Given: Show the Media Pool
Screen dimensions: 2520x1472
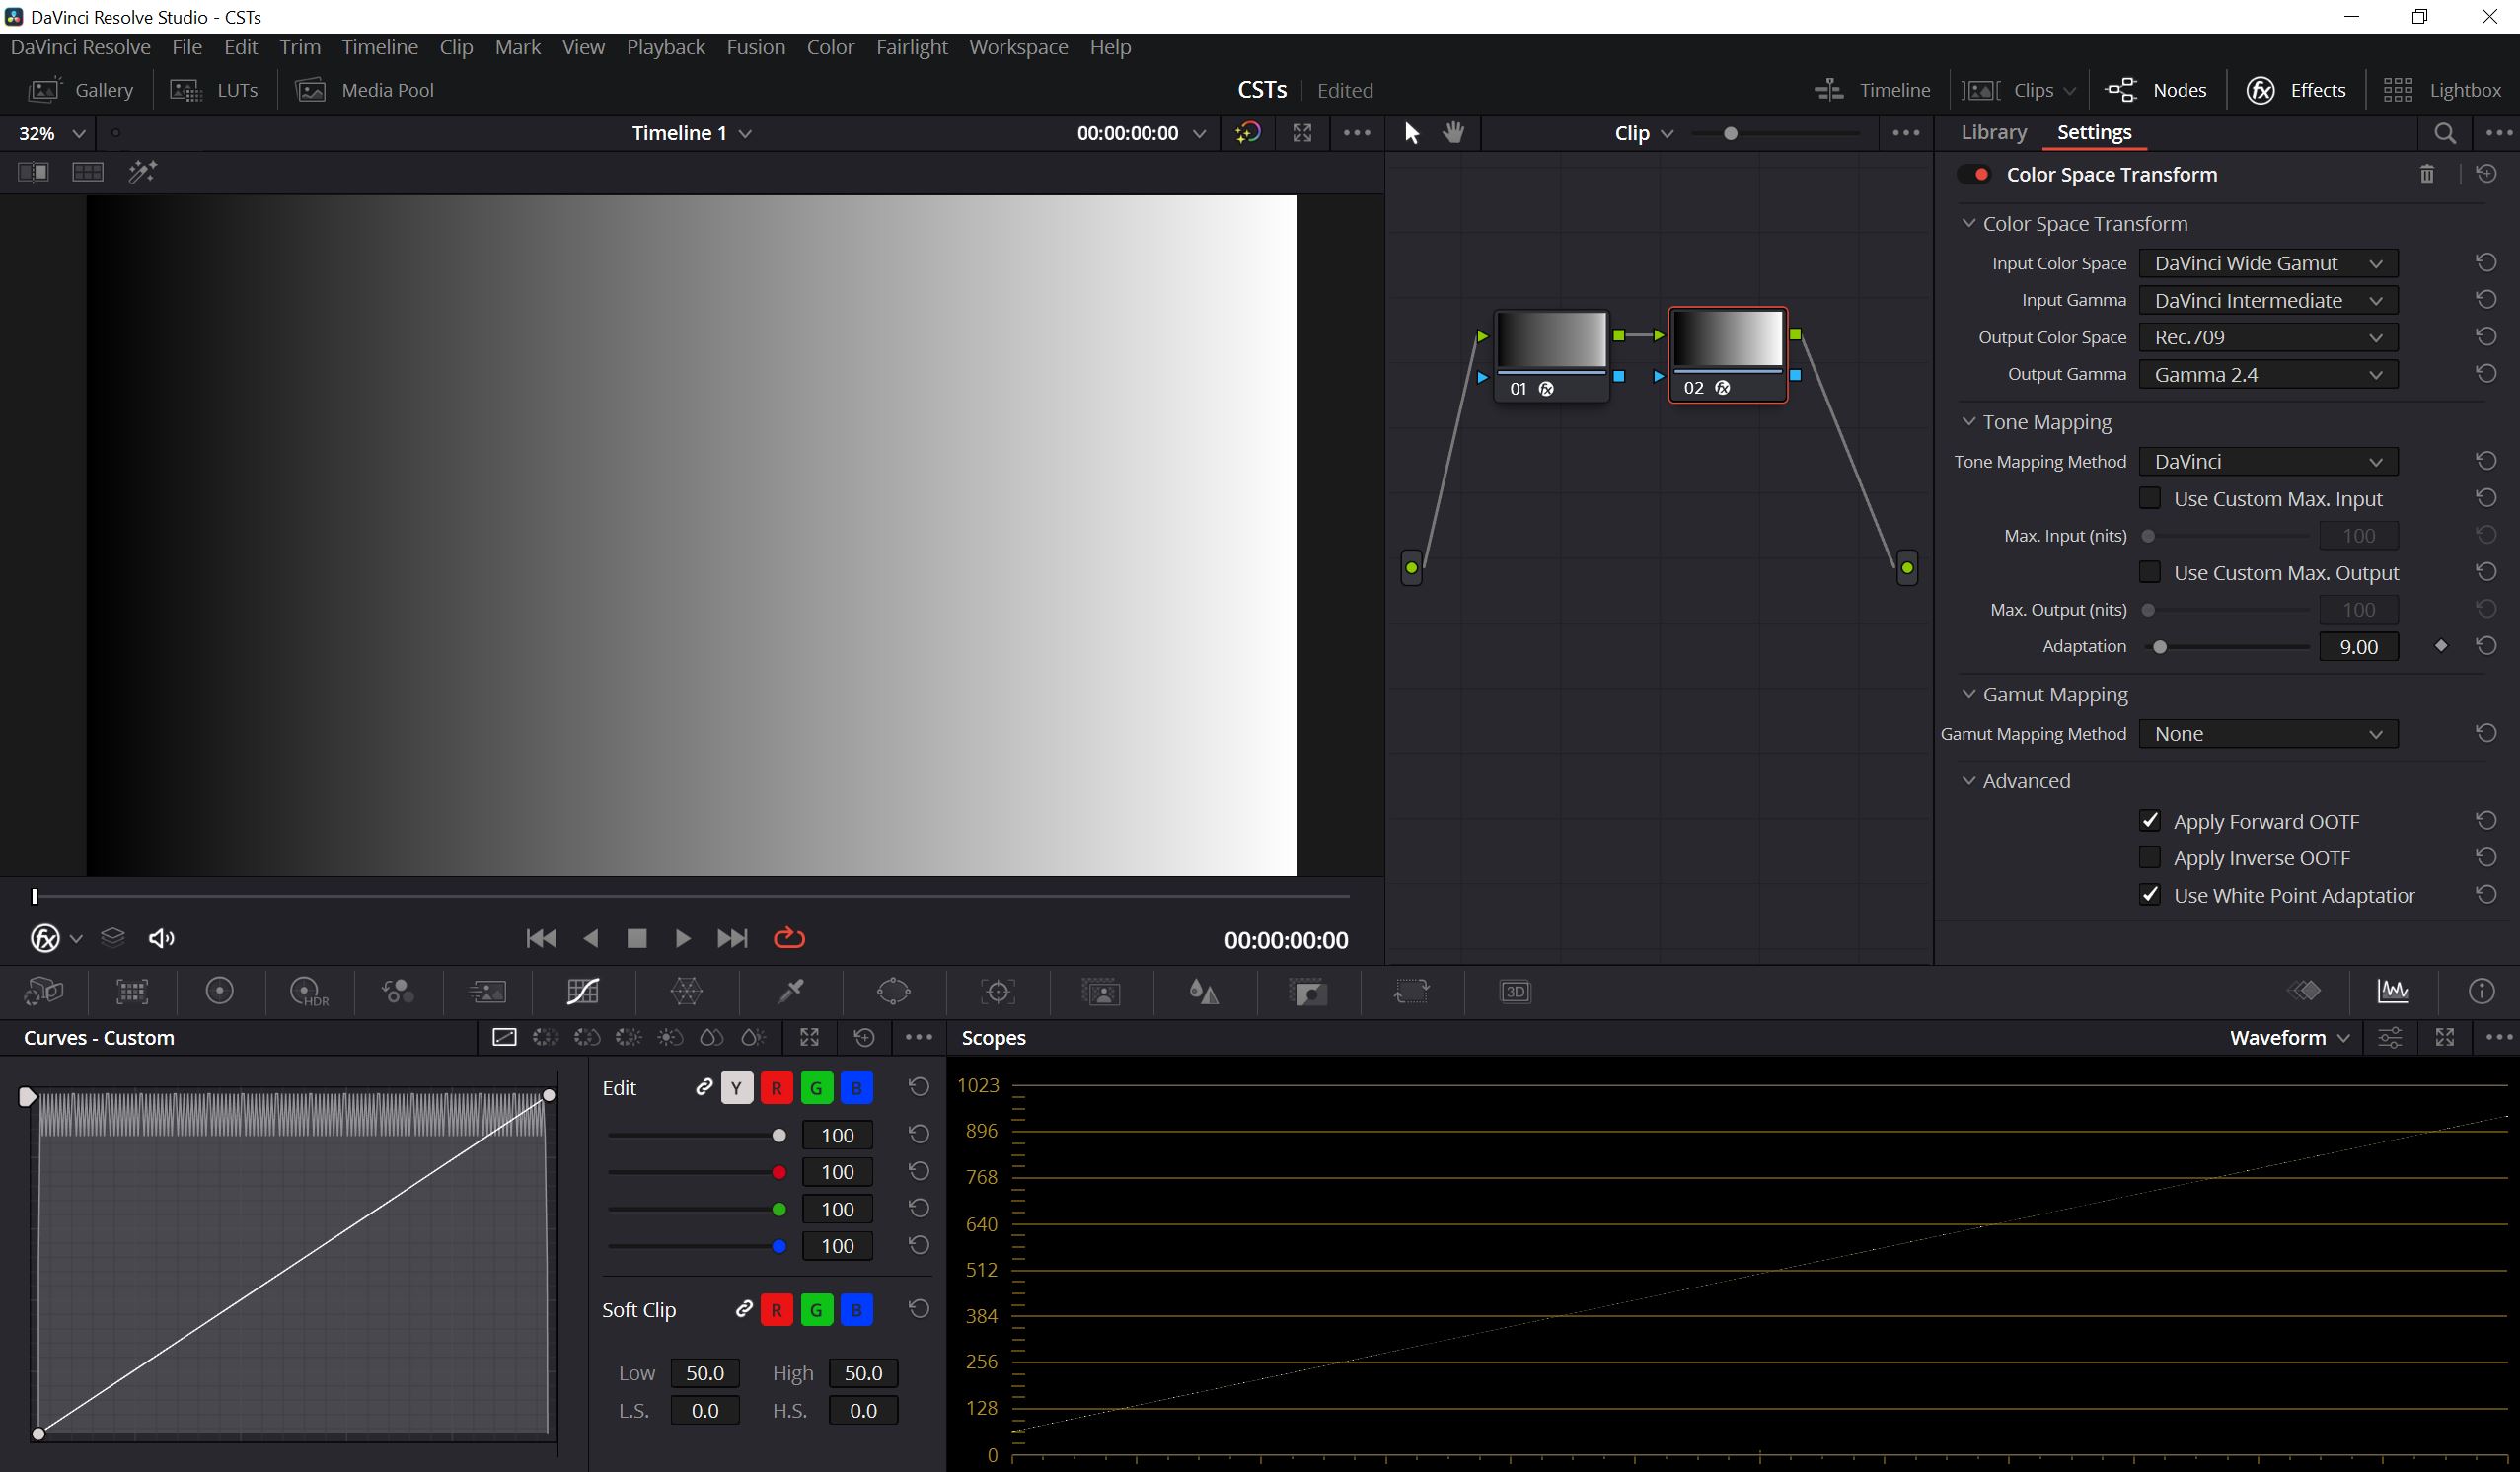Looking at the screenshot, I should 365,90.
